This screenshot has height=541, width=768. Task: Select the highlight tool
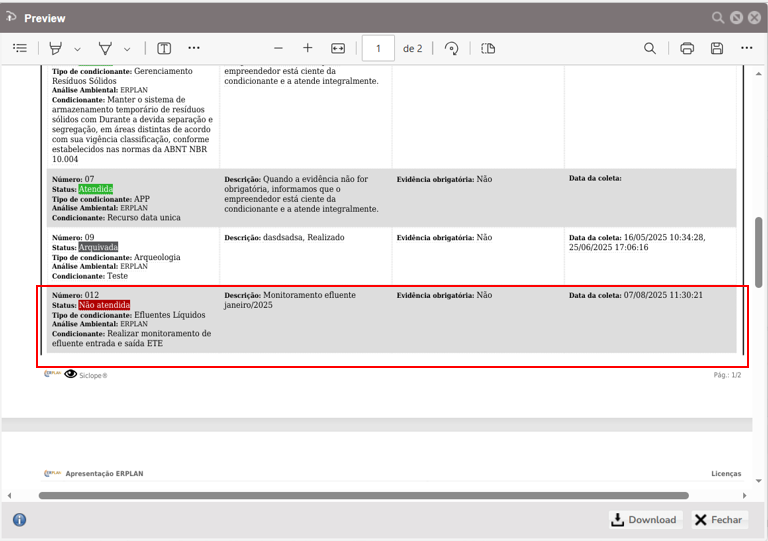tap(56, 48)
